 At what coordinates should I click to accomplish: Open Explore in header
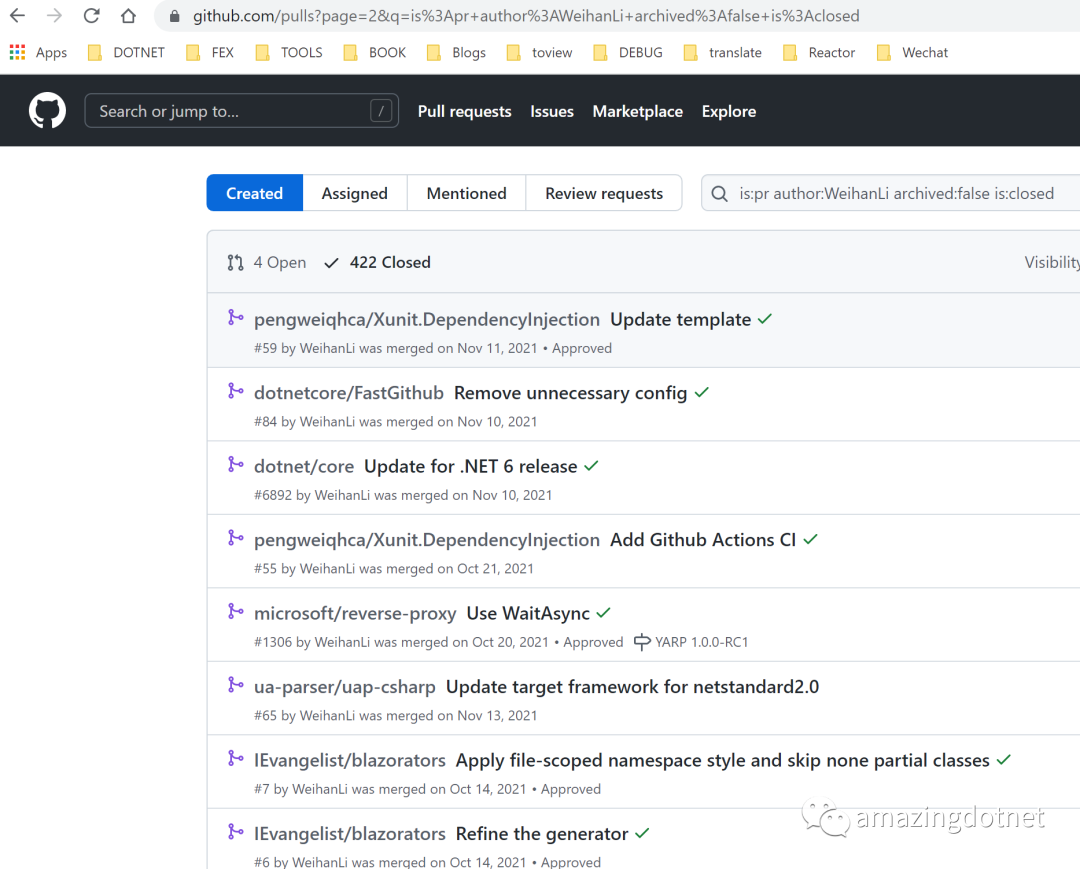tap(729, 112)
